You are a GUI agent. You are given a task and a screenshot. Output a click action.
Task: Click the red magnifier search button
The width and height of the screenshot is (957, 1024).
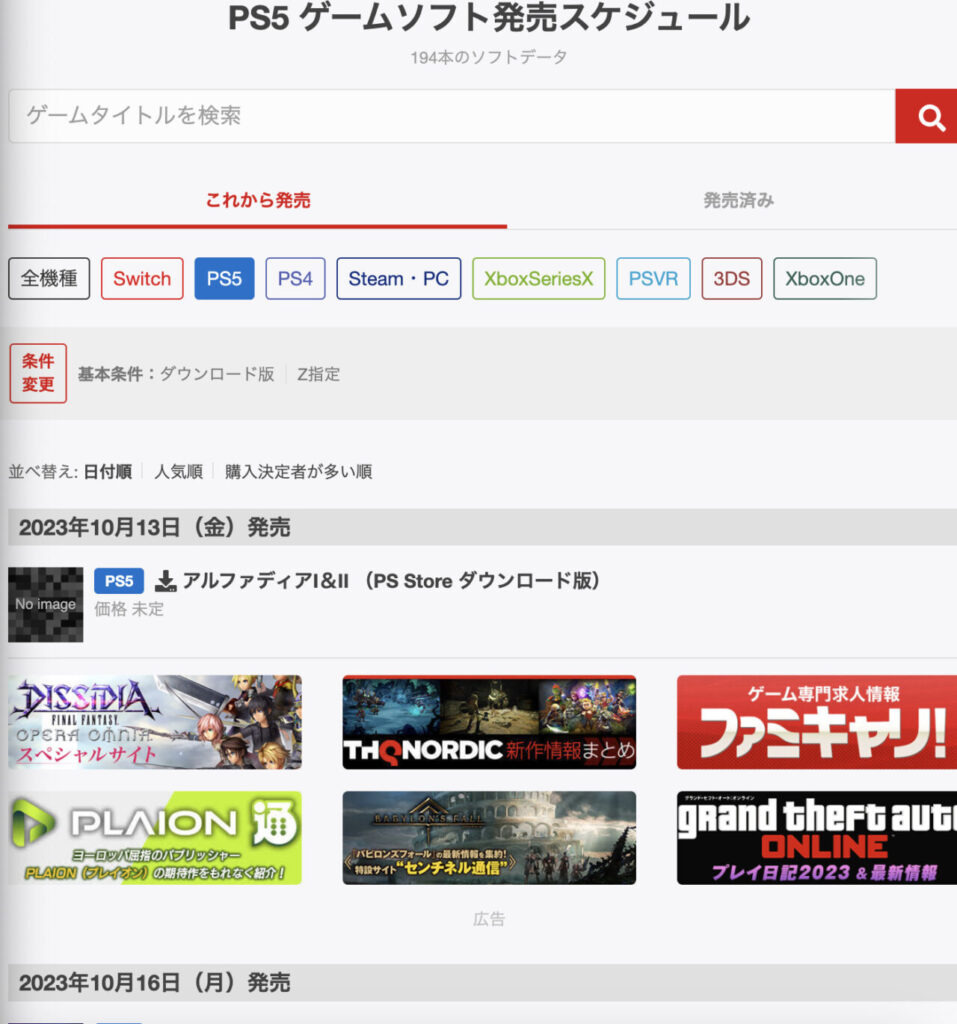tap(926, 116)
